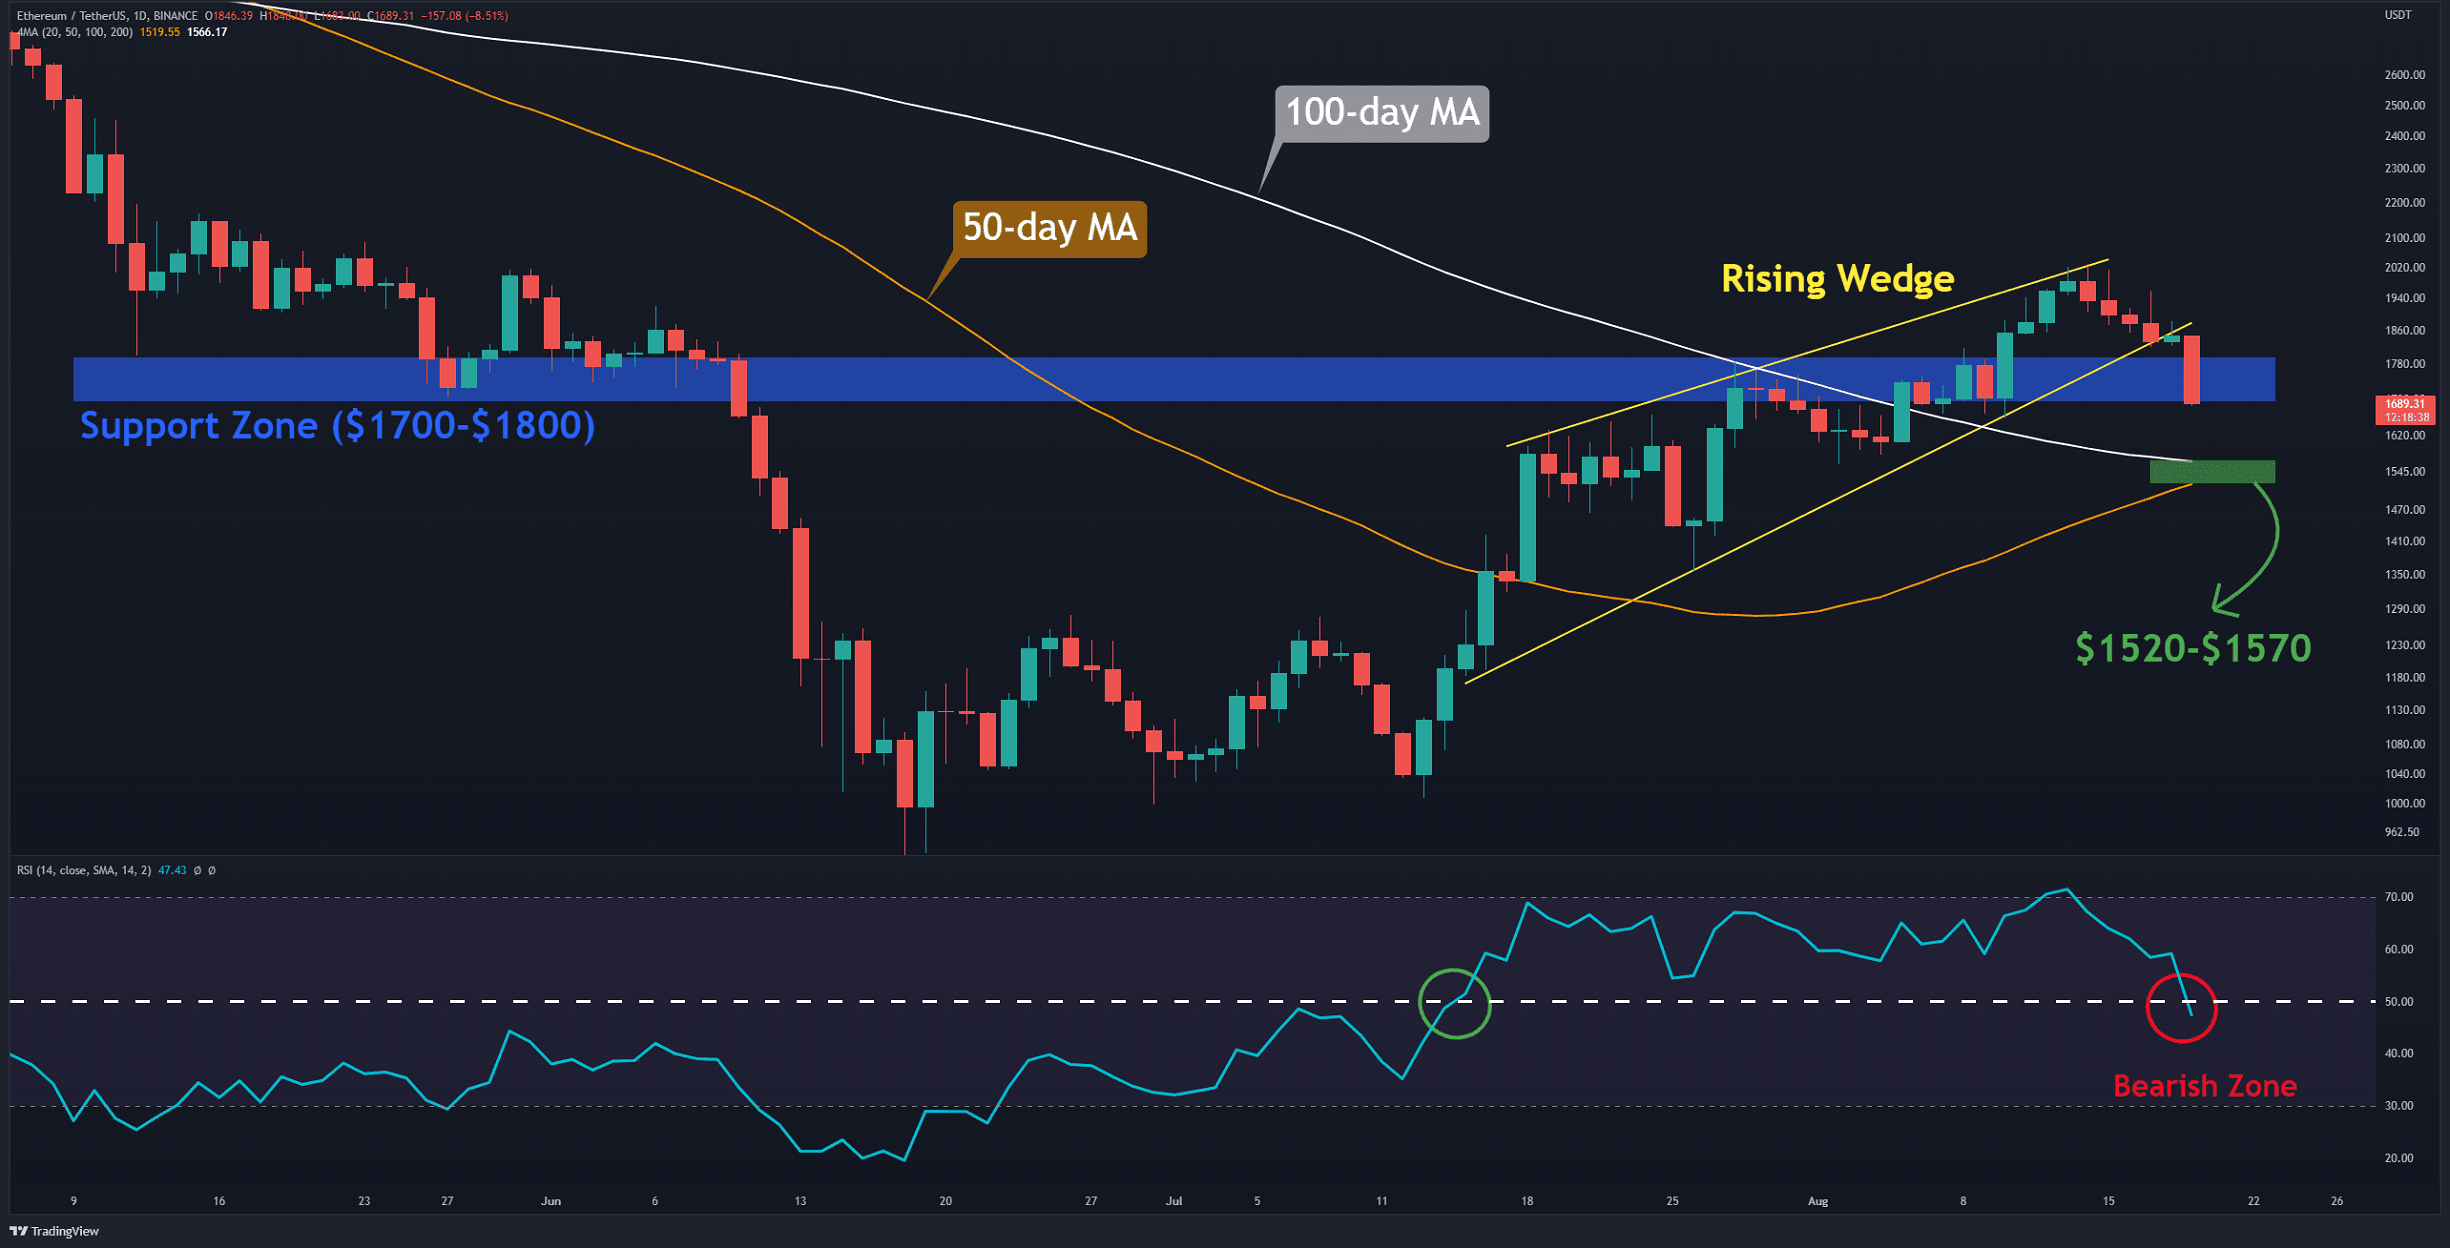Click the $1520-$1570 text annotation
Screen dimensions: 2450x1248
coord(2193,648)
